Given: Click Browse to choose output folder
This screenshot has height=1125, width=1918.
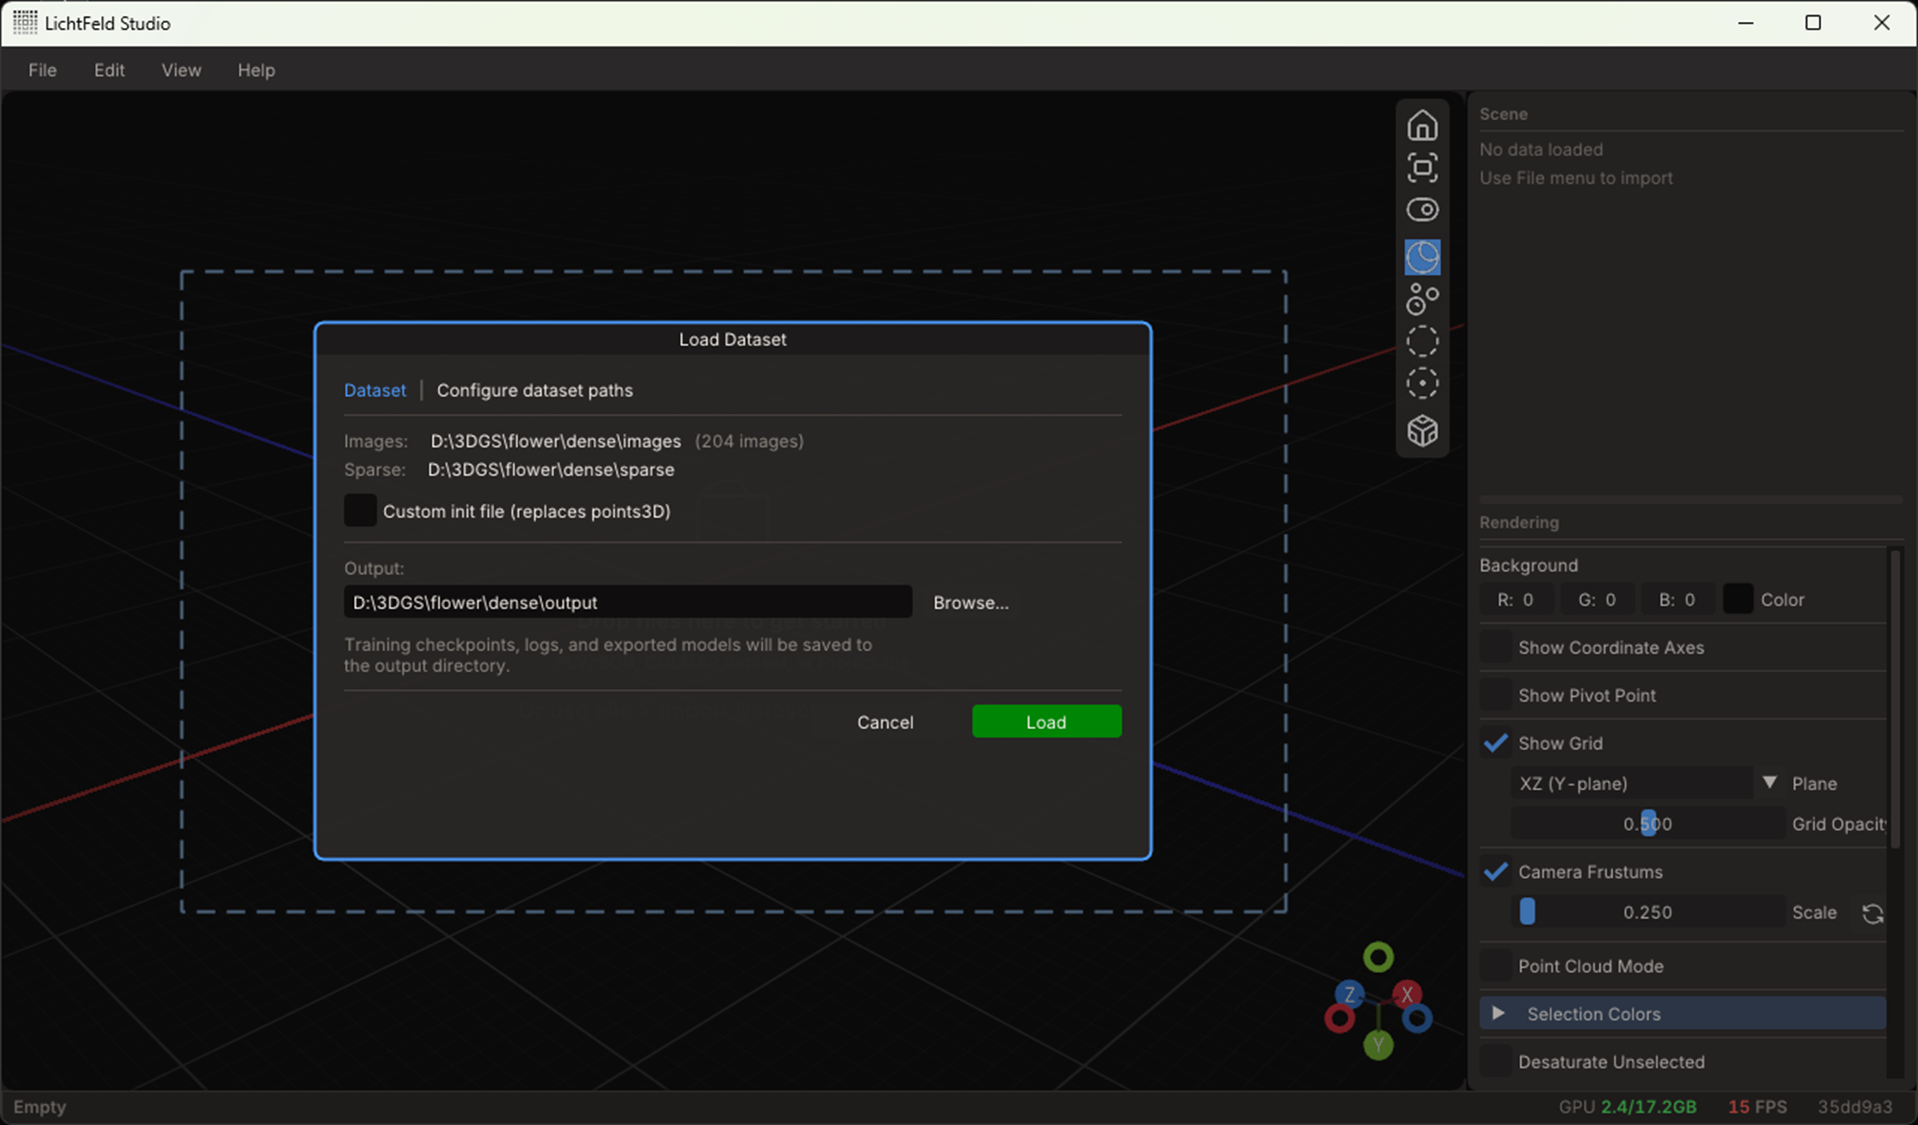Looking at the screenshot, I should coord(970,602).
